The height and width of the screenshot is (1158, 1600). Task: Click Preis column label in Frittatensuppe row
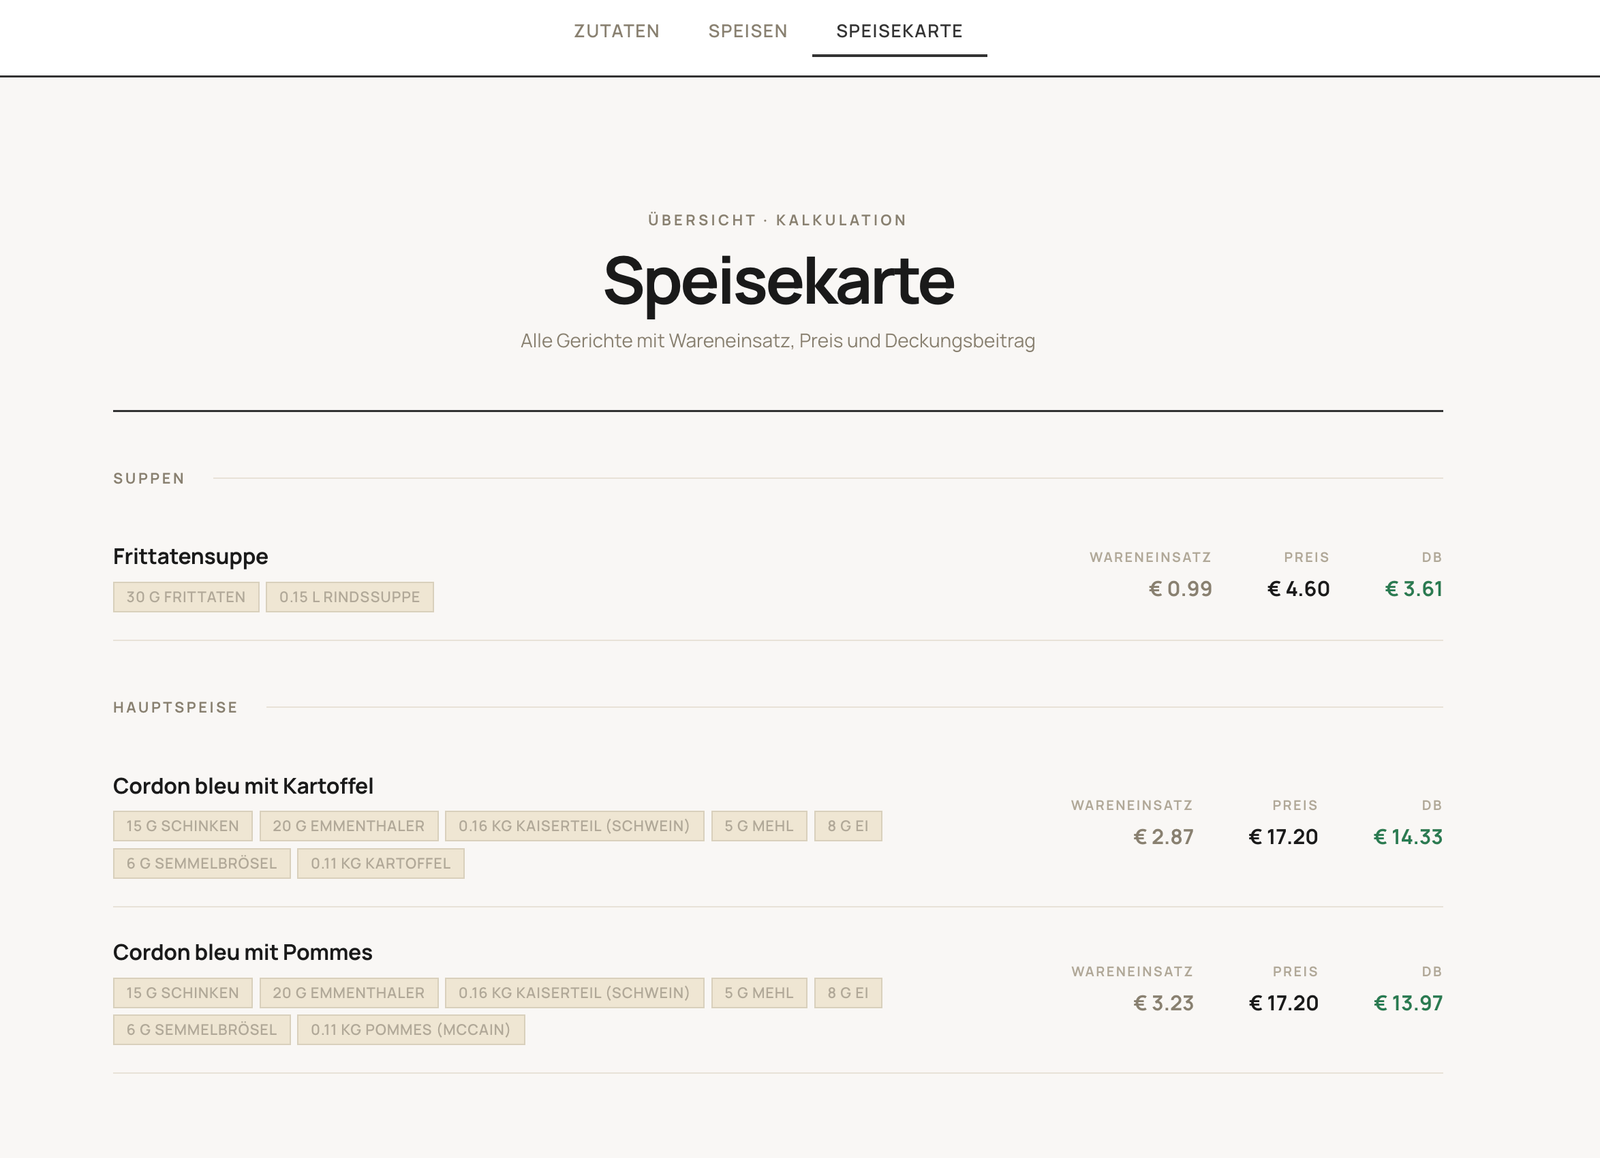click(1307, 557)
